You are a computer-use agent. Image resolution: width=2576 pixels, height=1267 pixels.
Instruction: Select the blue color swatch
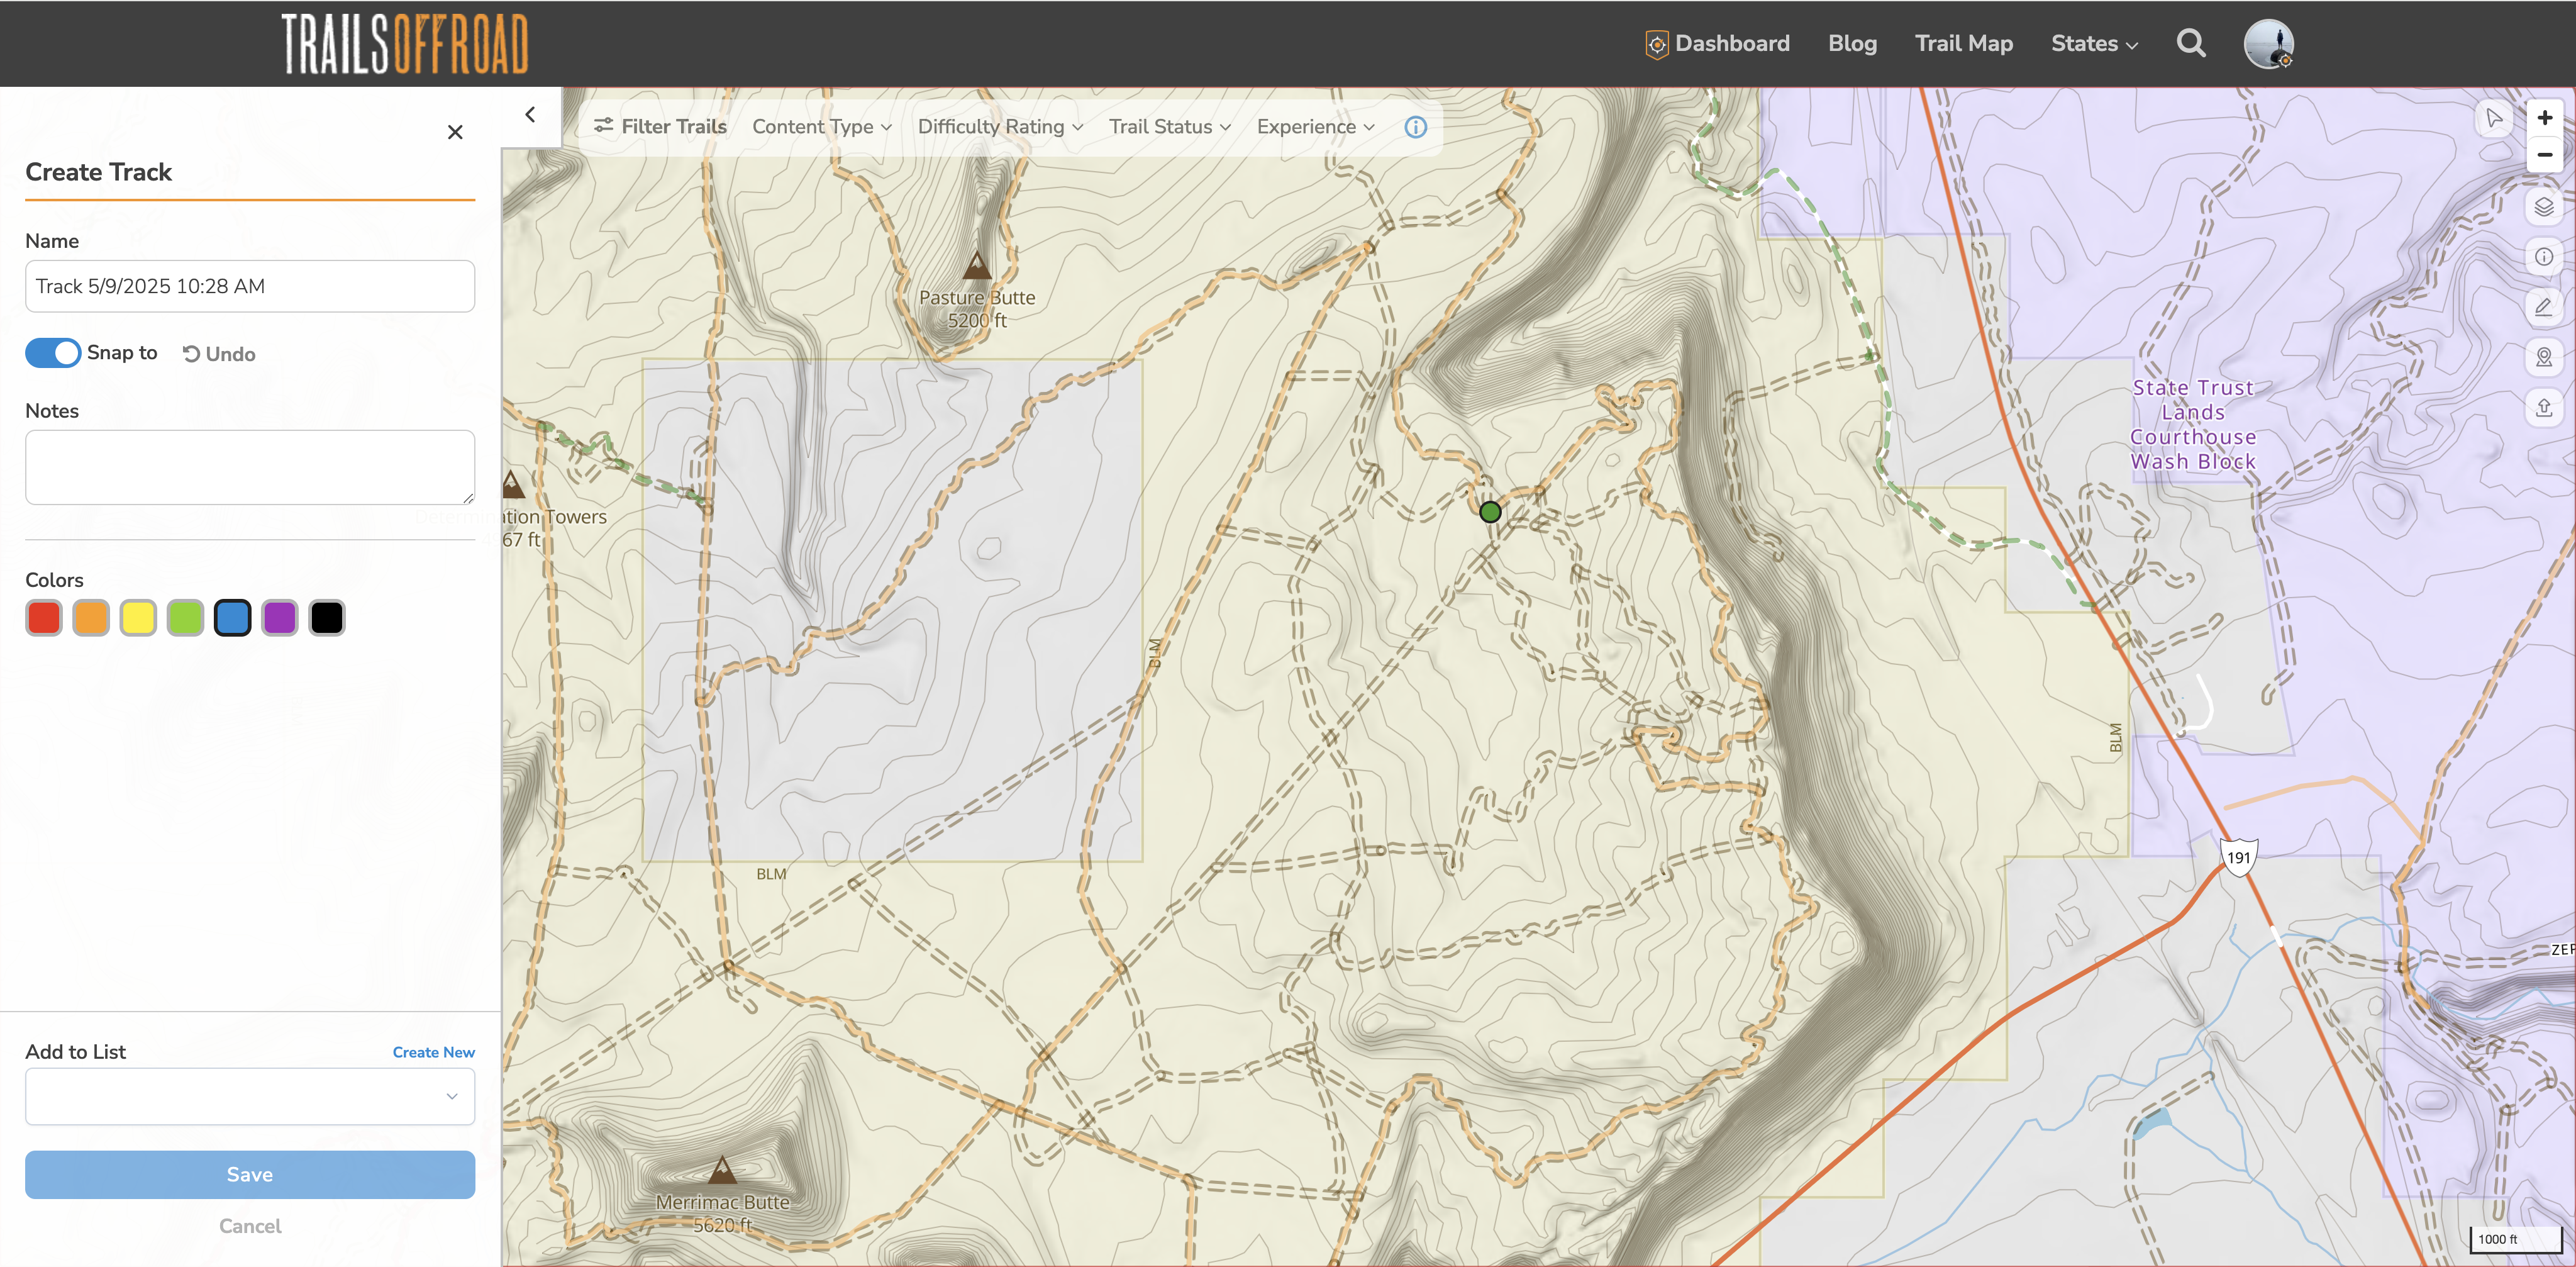point(232,618)
